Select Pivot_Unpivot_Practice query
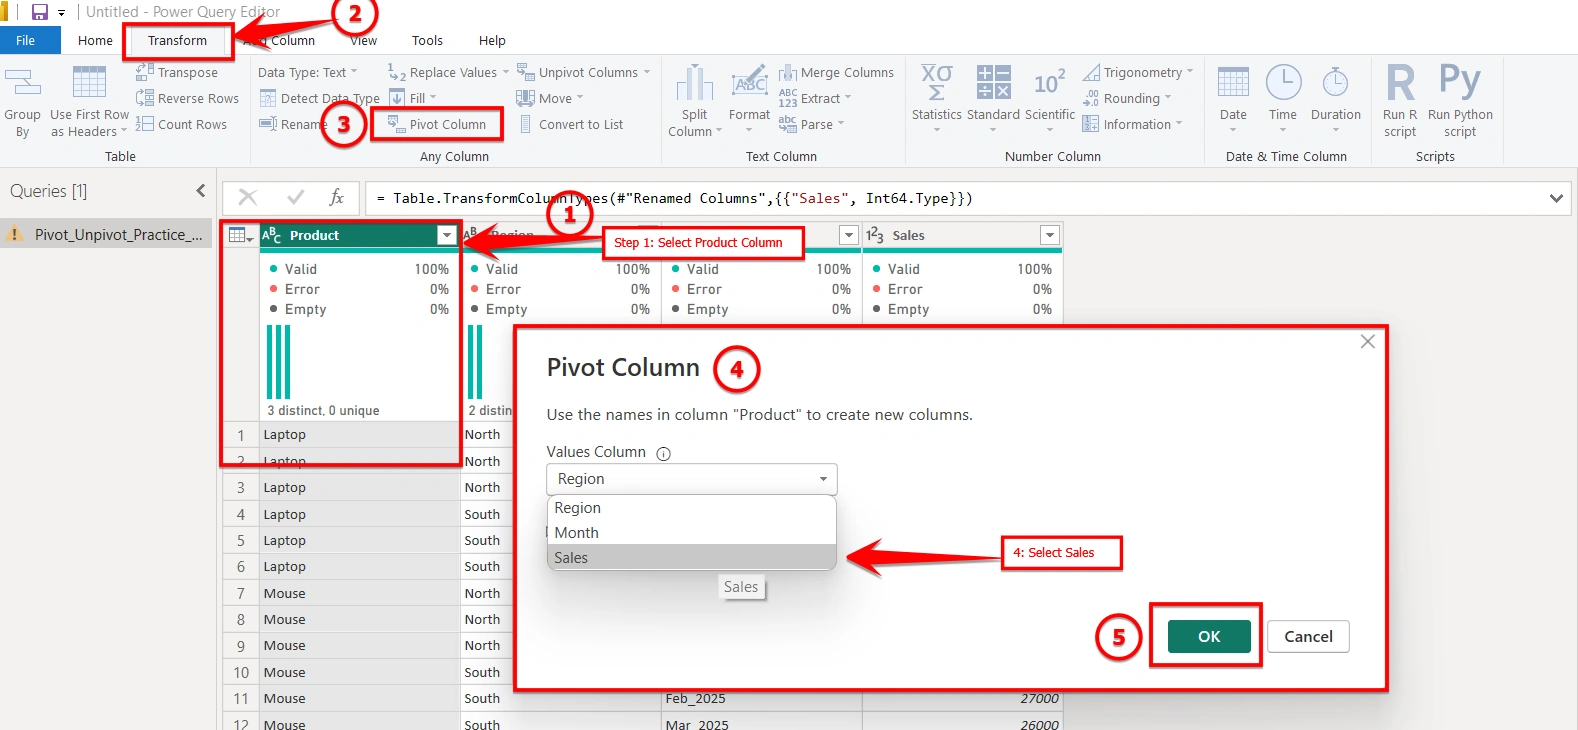Viewport: 1578px width, 730px height. pyautogui.click(x=106, y=234)
